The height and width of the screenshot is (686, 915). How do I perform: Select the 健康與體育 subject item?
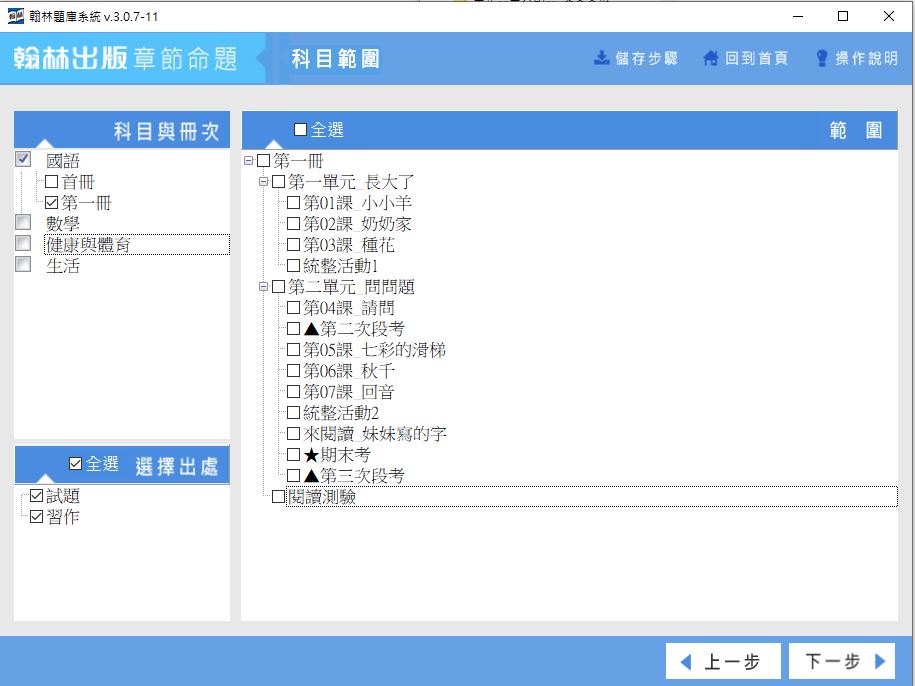click(x=88, y=244)
